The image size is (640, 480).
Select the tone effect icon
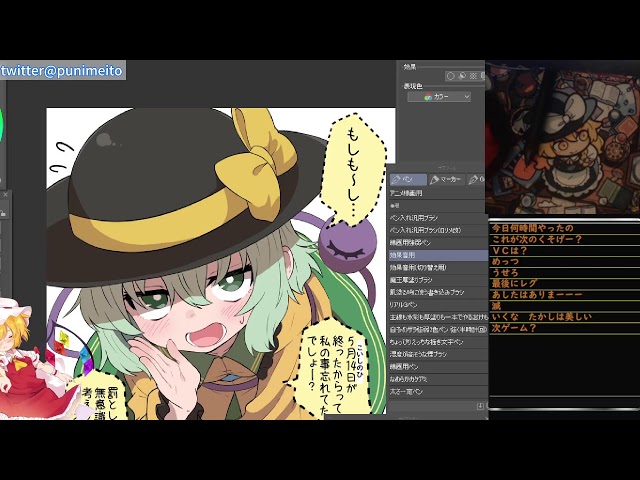(x=462, y=76)
